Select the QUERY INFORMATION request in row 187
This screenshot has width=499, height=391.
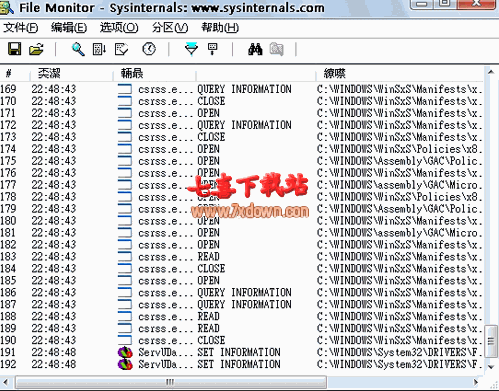(x=244, y=305)
